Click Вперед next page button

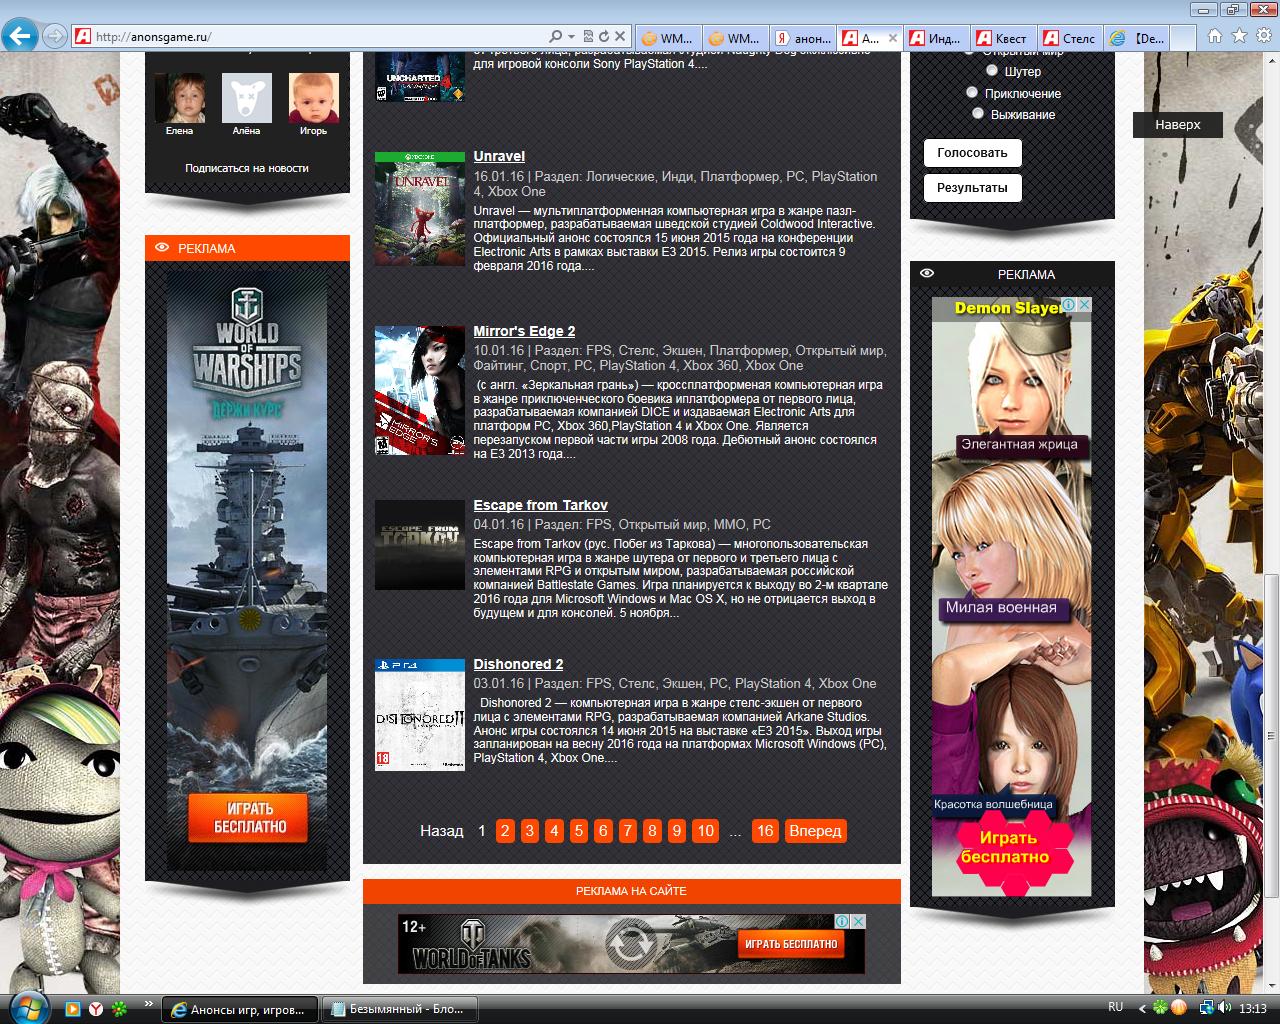pyautogui.click(x=815, y=831)
